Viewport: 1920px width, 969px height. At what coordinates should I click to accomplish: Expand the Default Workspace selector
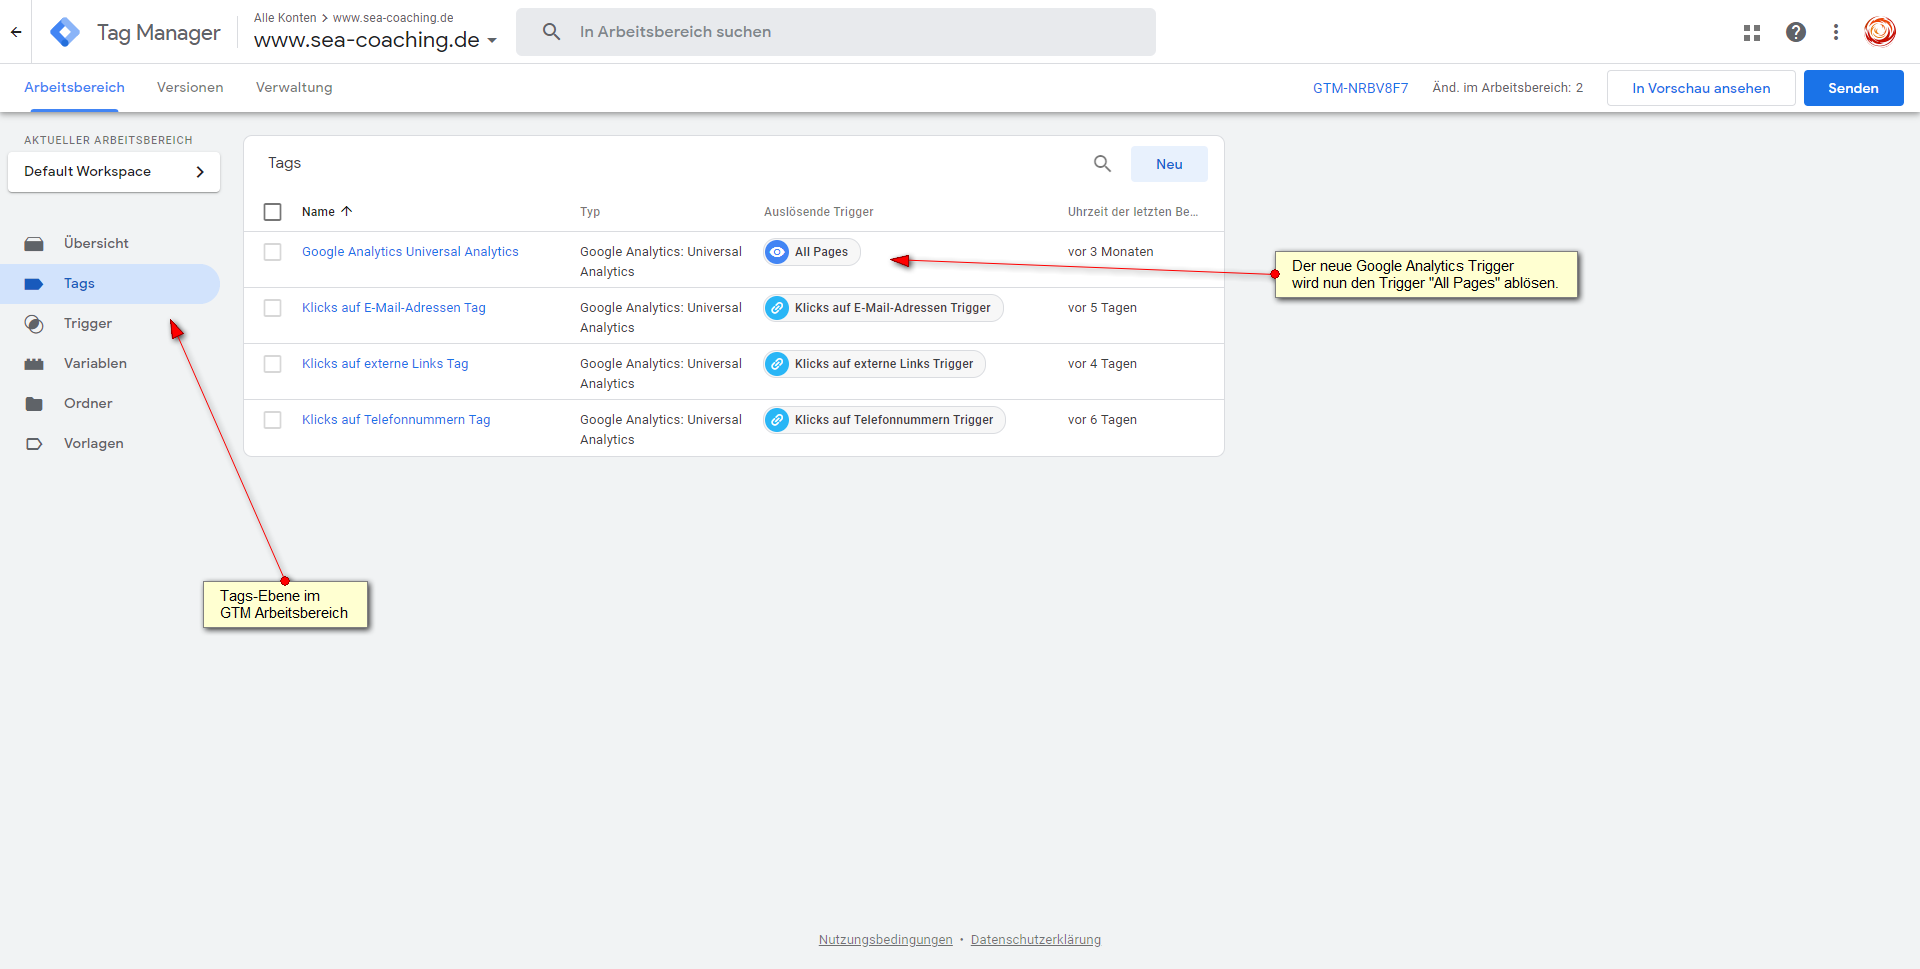[114, 172]
